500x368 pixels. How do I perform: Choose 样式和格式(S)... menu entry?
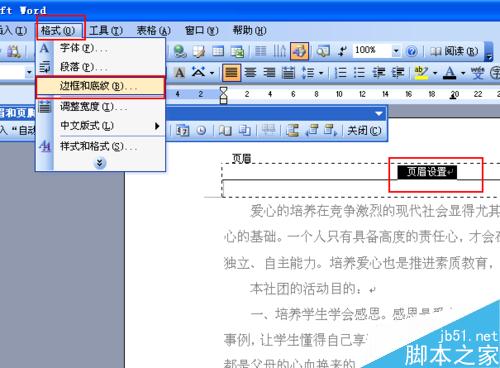click(x=101, y=146)
